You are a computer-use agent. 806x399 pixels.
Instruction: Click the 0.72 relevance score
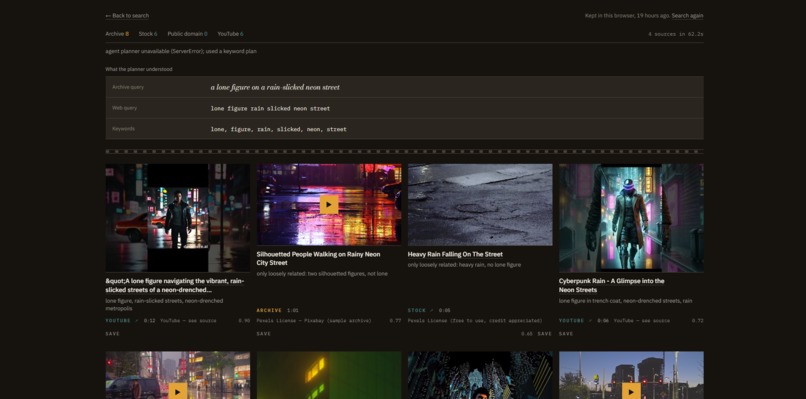click(698, 320)
